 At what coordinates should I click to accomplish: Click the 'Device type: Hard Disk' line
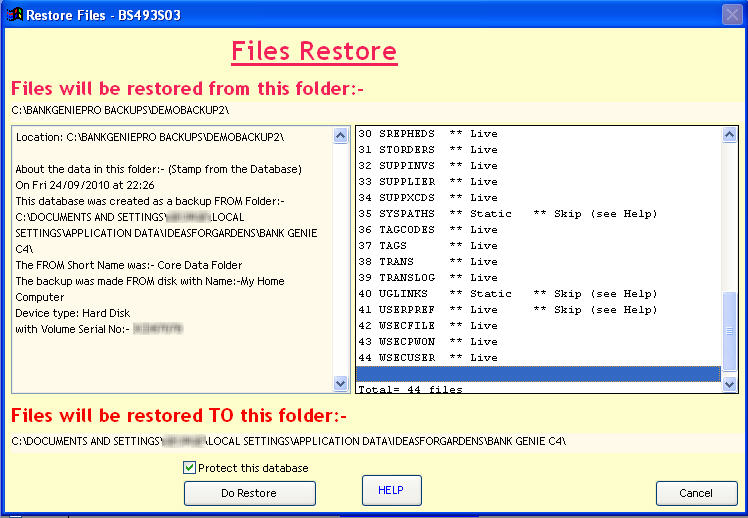(73, 313)
